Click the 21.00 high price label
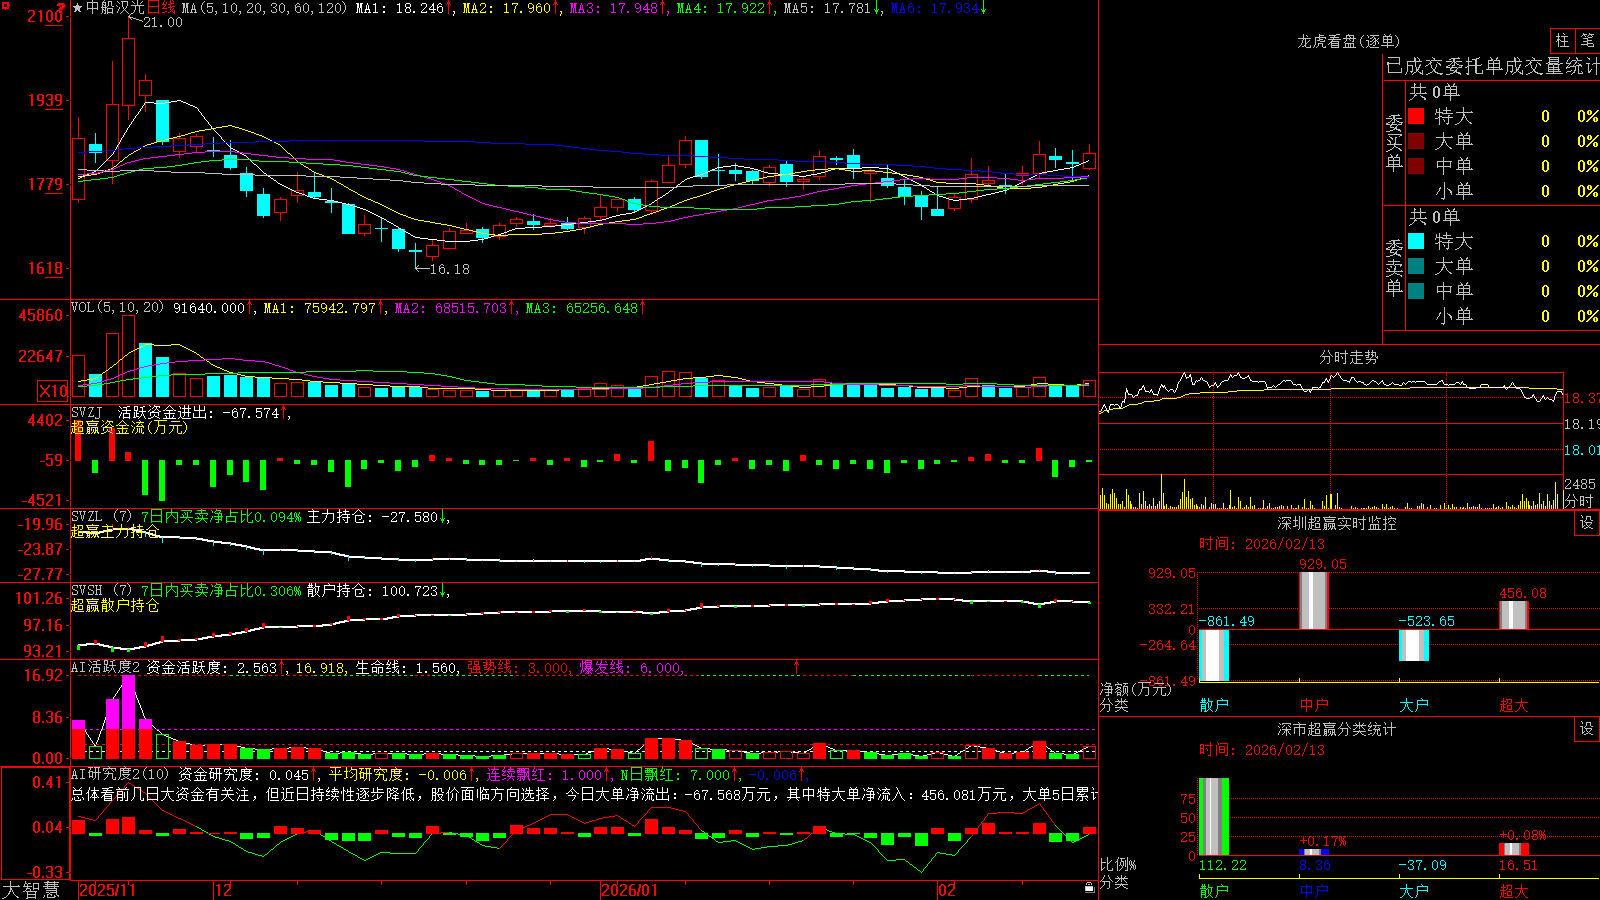Screen dimensions: 1600x900 (162, 22)
